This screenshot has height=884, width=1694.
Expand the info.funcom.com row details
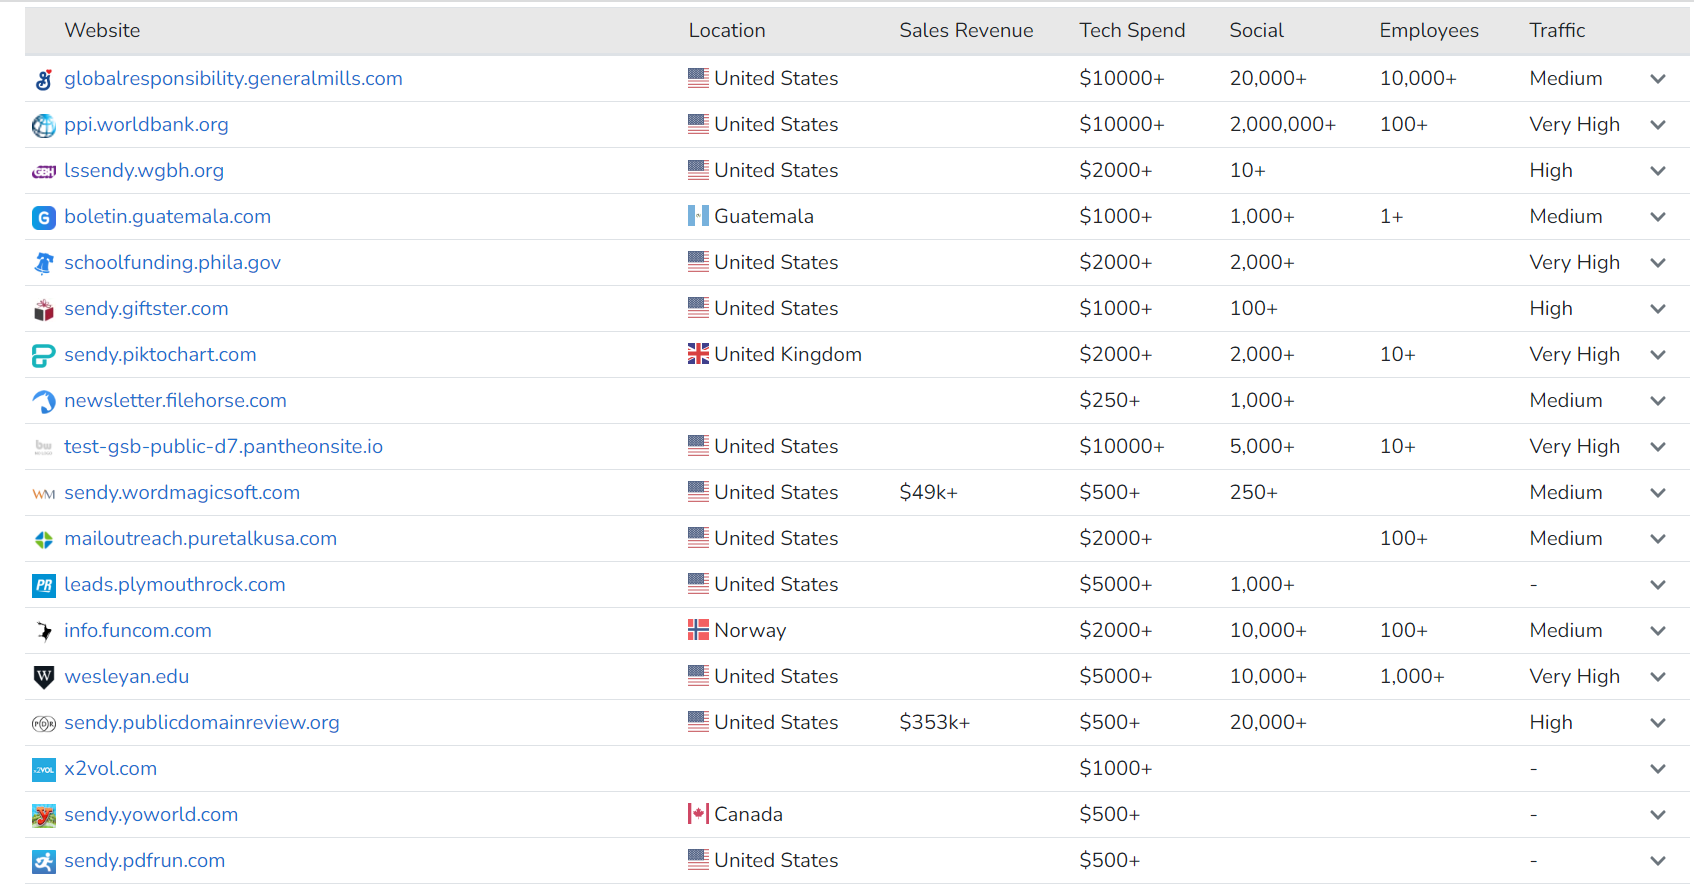coord(1658,631)
